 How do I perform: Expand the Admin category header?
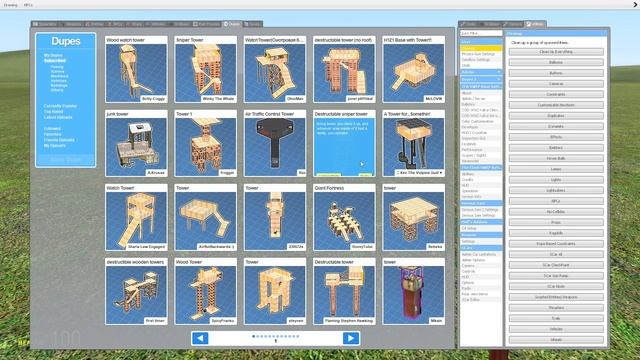point(481,72)
